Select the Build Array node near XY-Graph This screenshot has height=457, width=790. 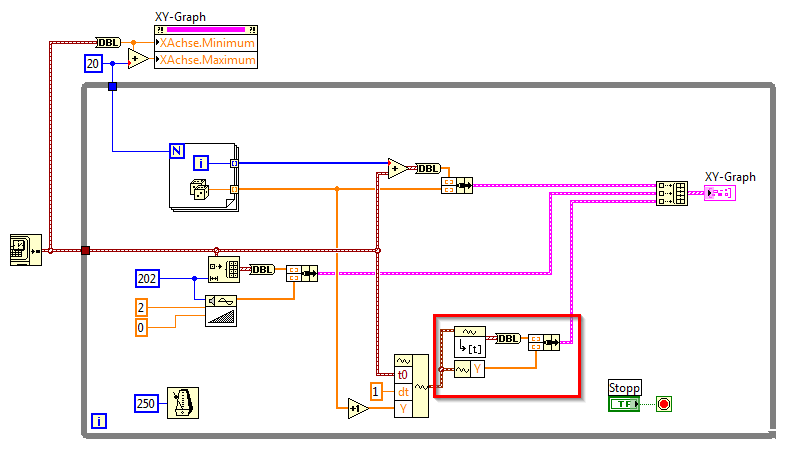tap(672, 193)
